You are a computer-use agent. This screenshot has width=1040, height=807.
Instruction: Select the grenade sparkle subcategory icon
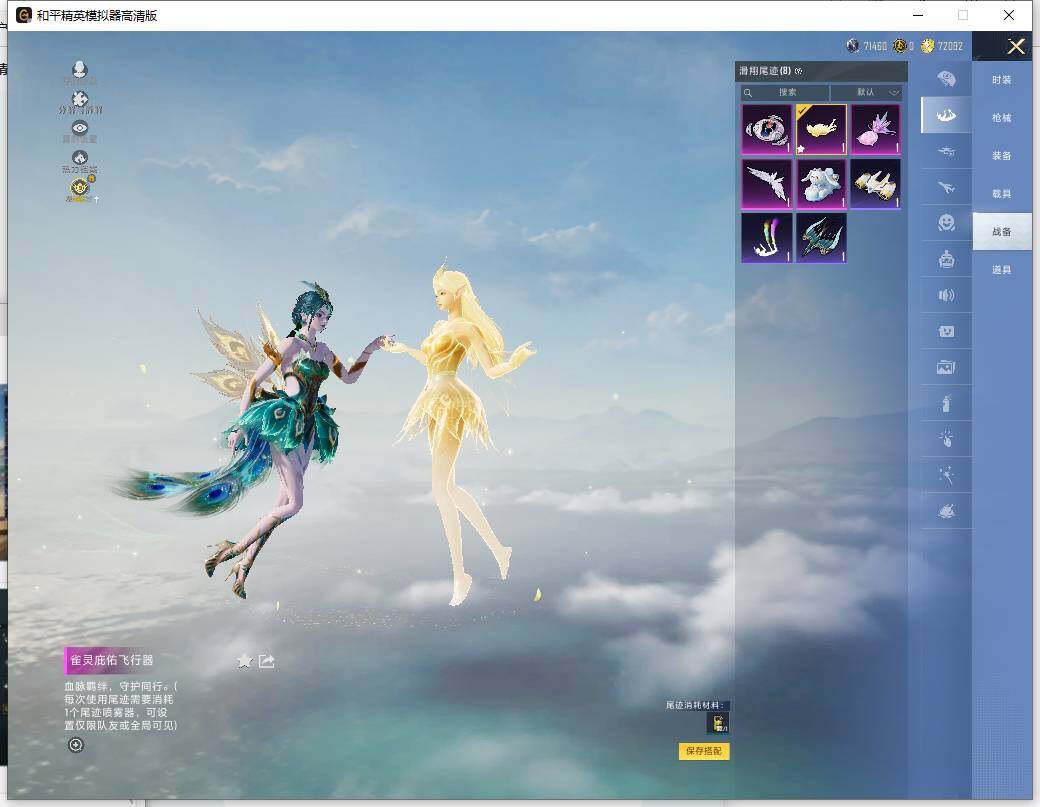(946, 438)
